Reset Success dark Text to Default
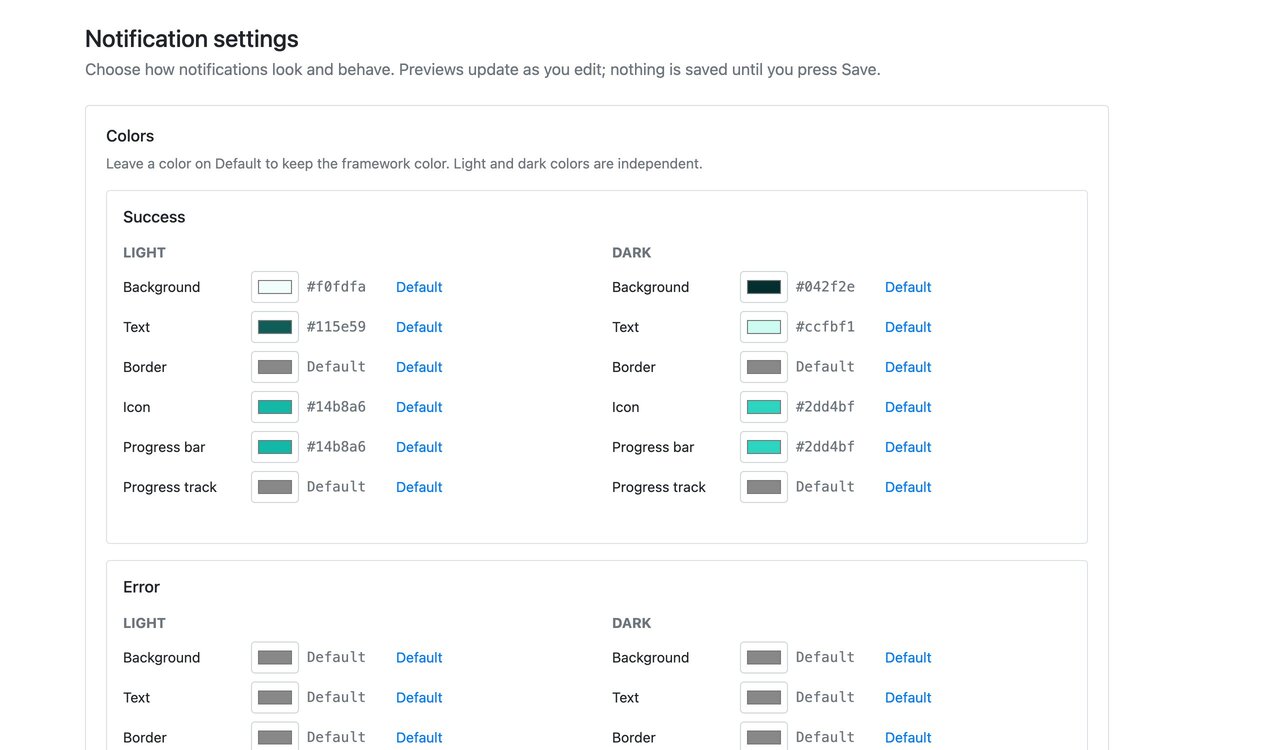 908,327
